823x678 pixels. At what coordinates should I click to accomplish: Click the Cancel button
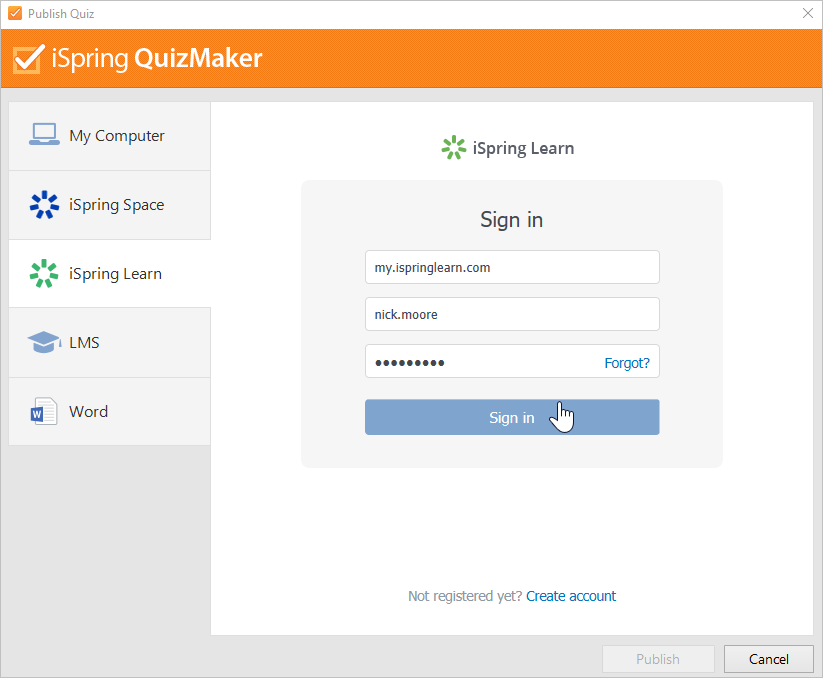(x=769, y=659)
